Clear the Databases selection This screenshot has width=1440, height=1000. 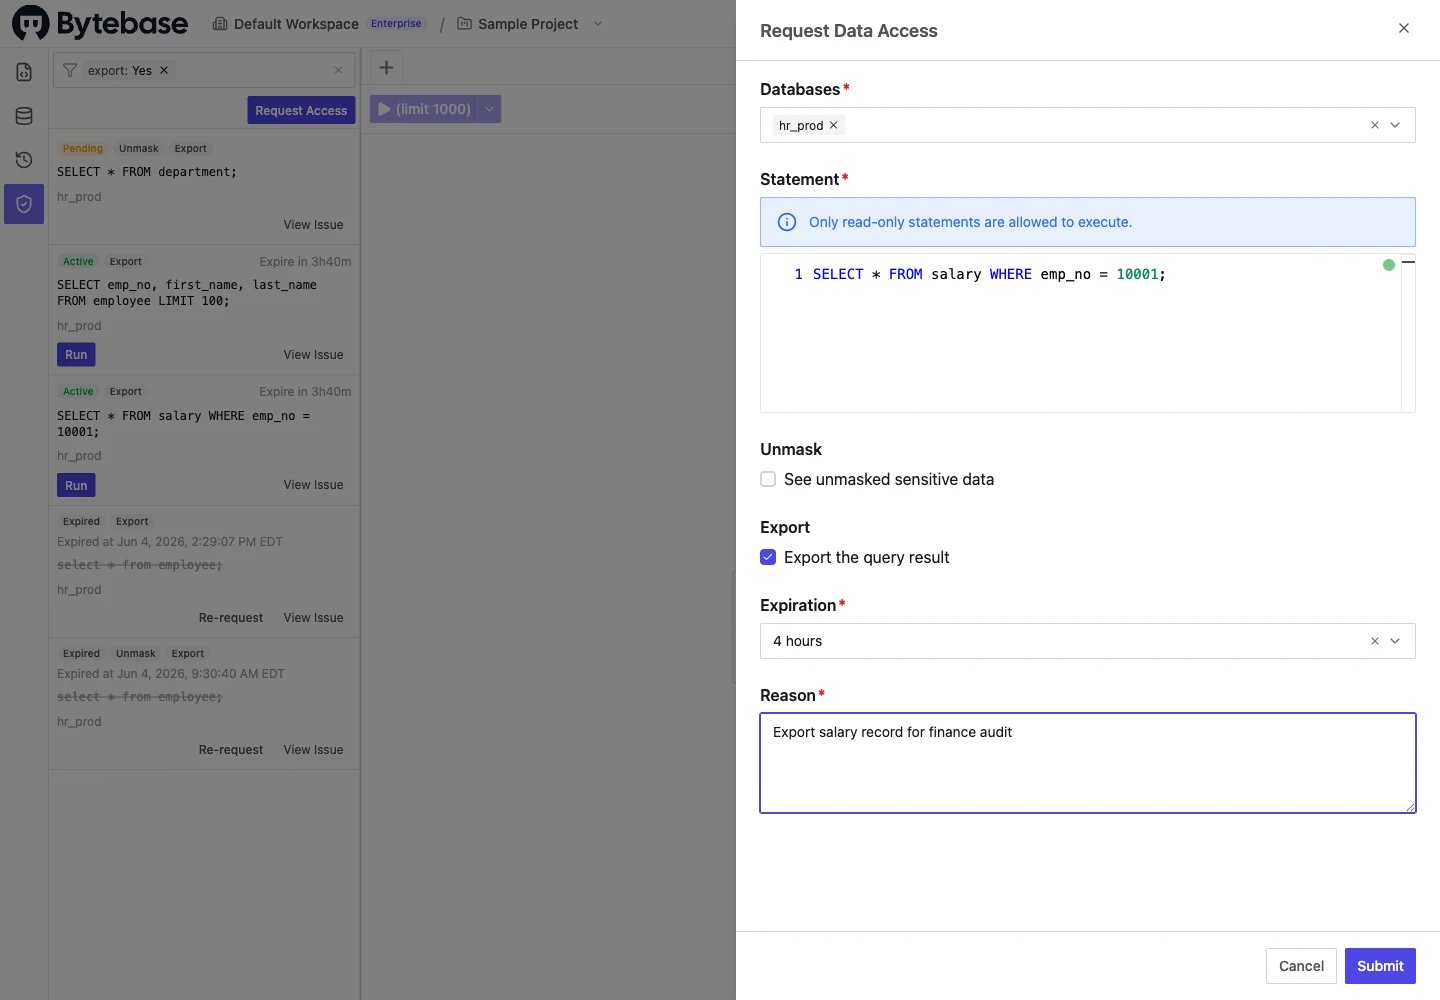[x=1375, y=125]
